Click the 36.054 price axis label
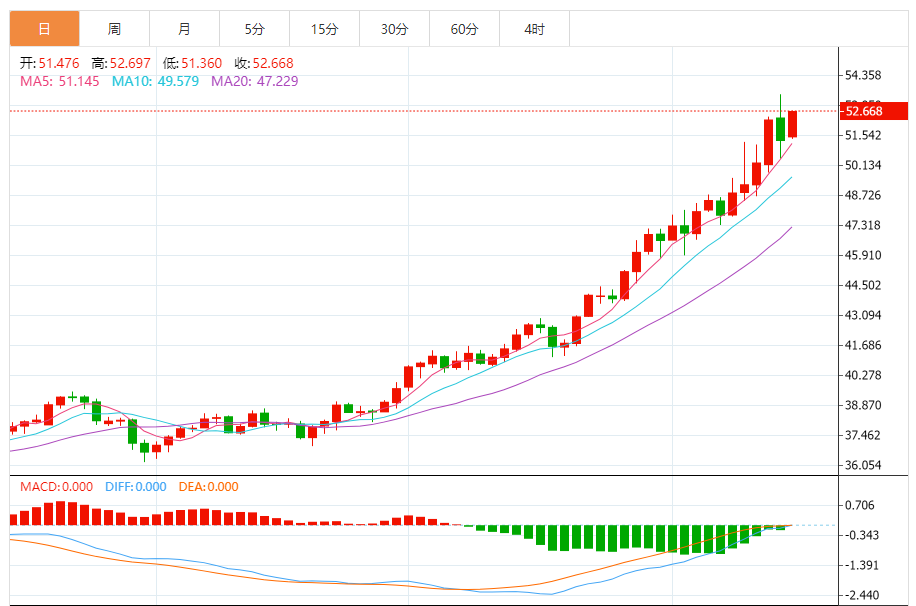The image size is (916, 606). [862, 465]
